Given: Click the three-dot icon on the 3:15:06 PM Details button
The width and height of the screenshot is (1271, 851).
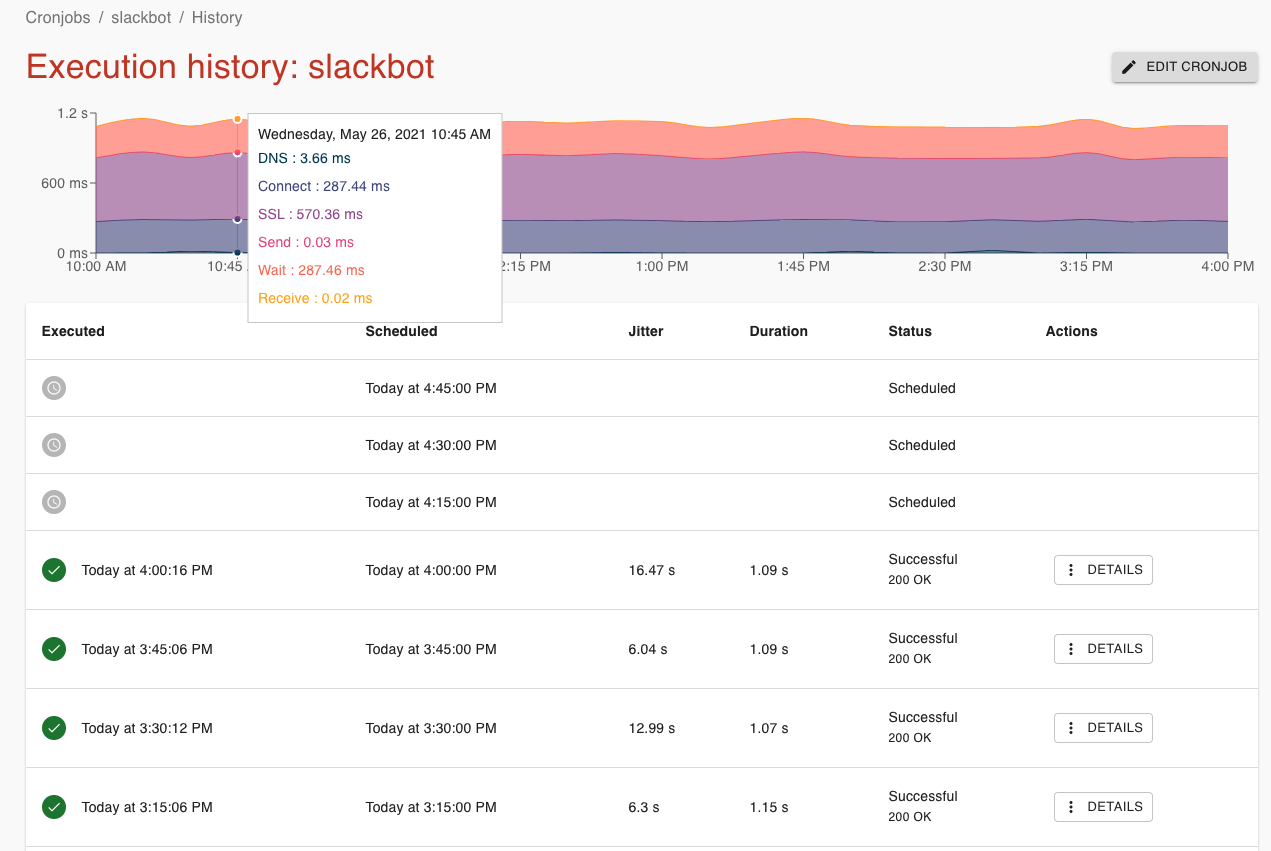Looking at the screenshot, I should coord(1071,807).
